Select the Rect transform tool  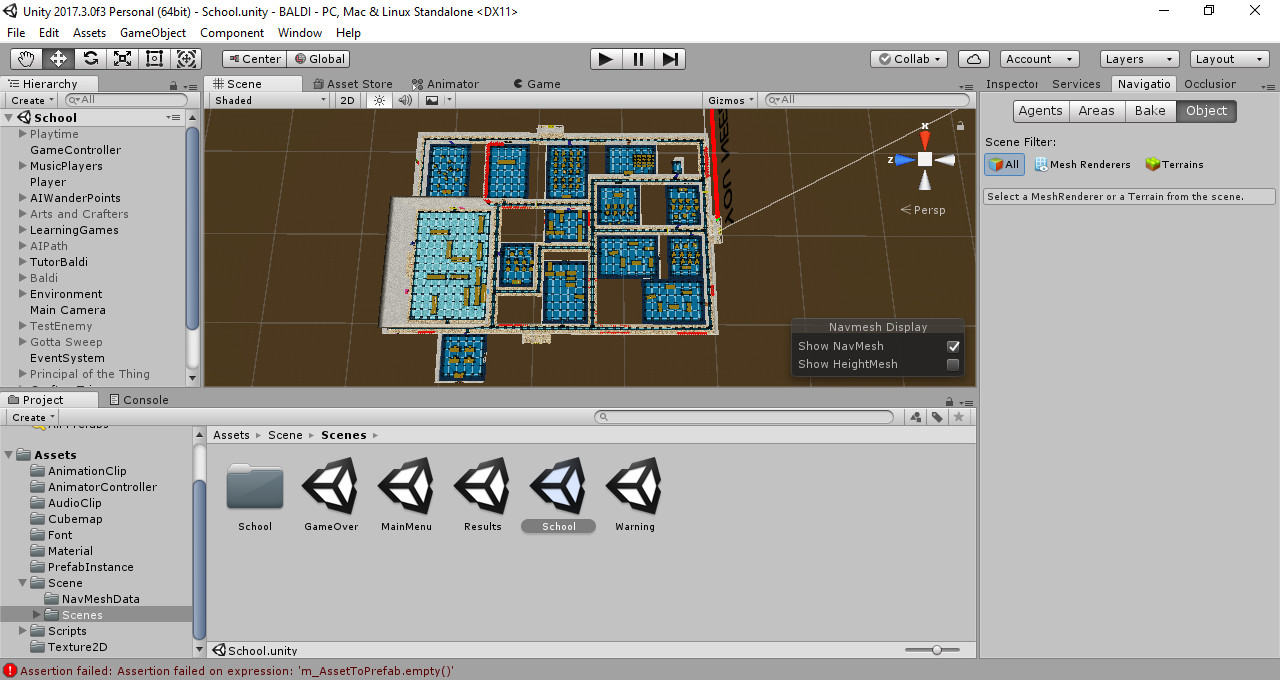coord(154,59)
